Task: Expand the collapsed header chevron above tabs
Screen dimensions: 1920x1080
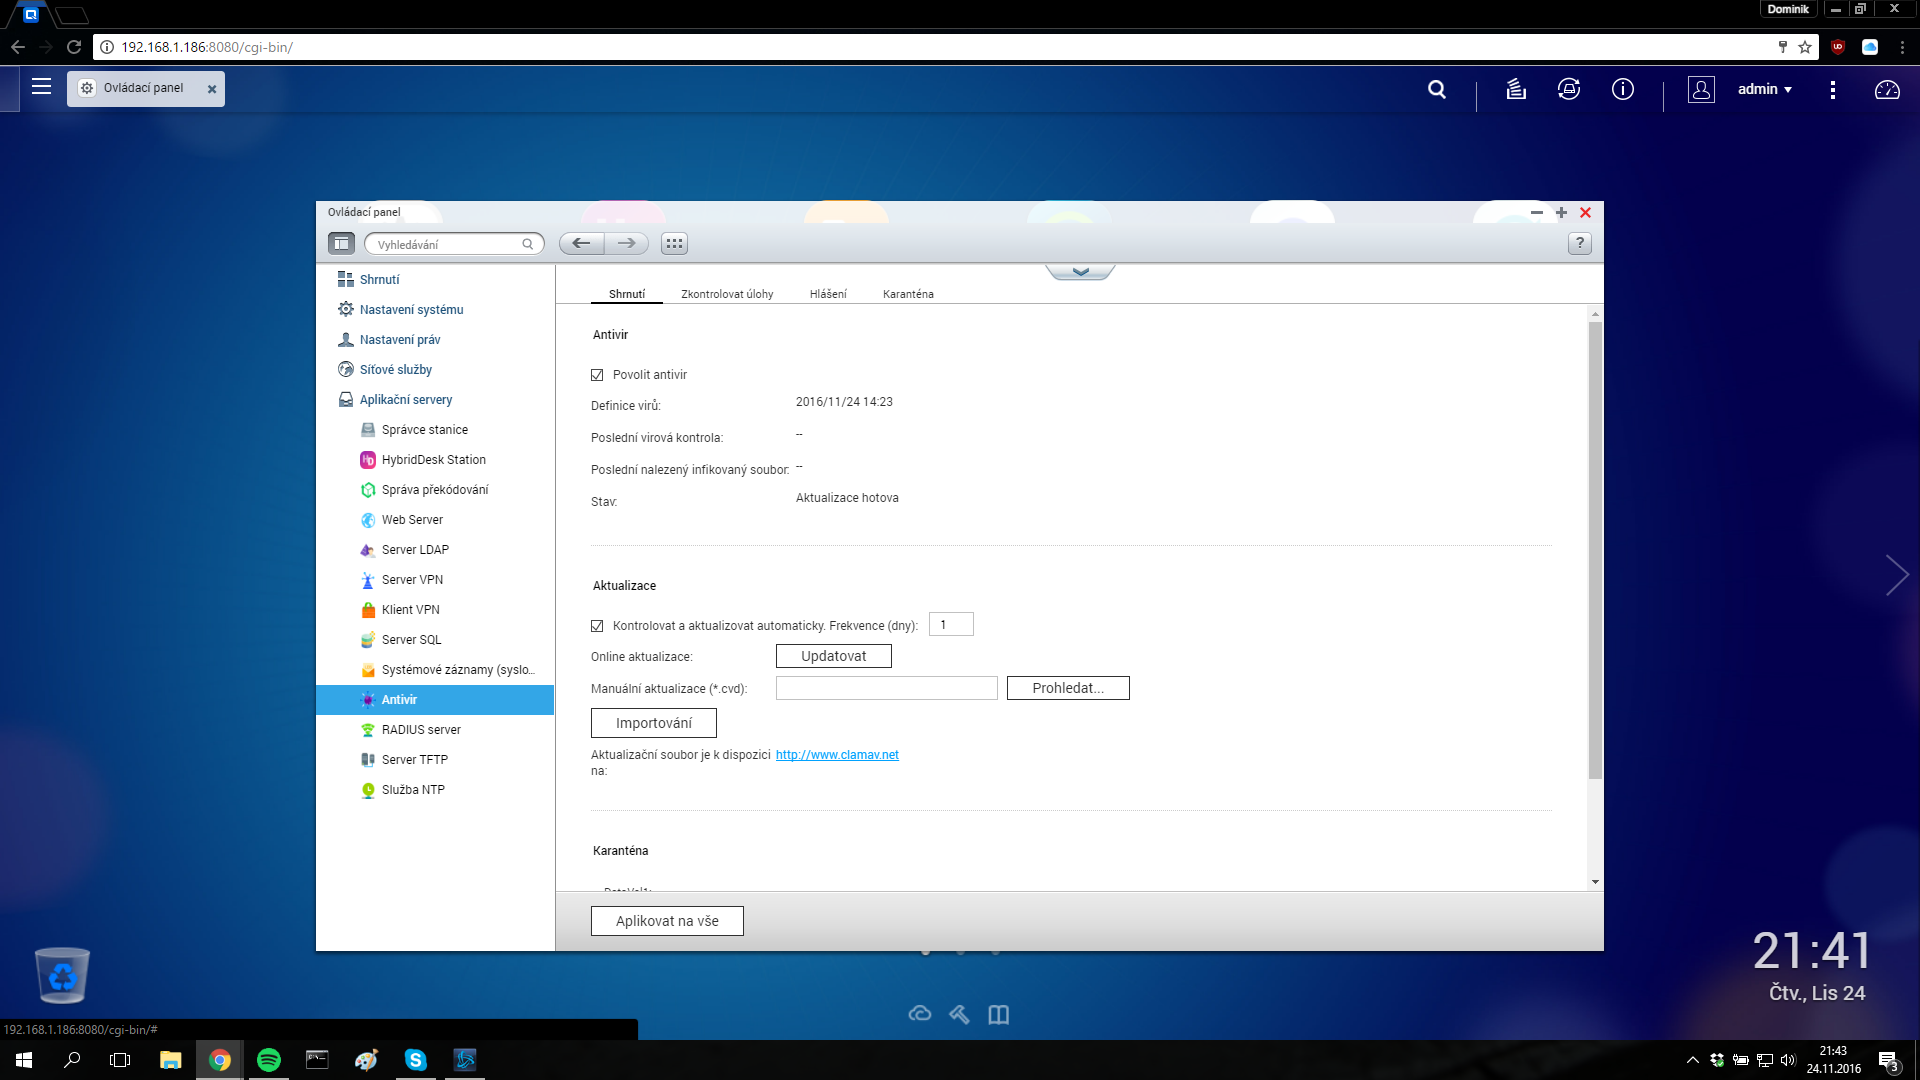Action: 1080,272
